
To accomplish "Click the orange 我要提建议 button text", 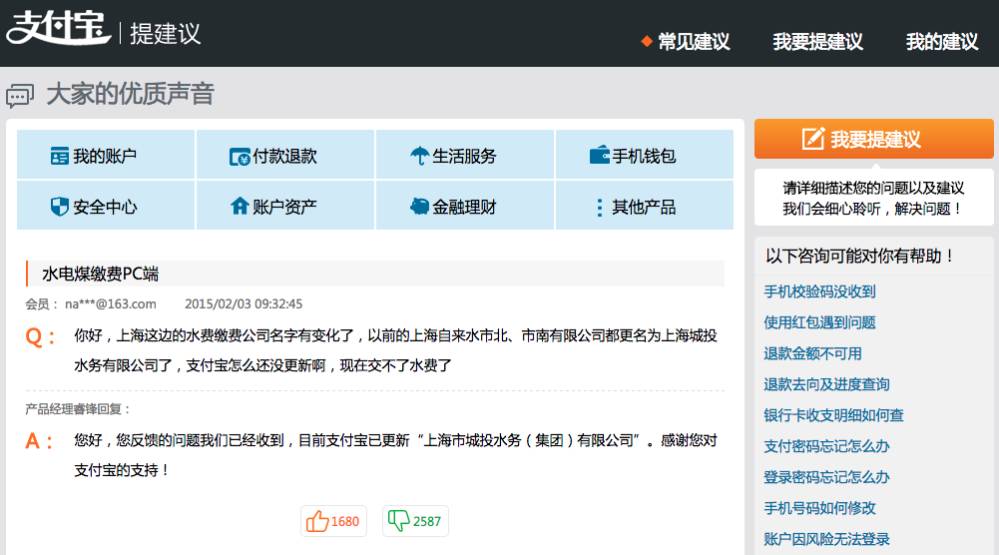I will coord(875,139).
